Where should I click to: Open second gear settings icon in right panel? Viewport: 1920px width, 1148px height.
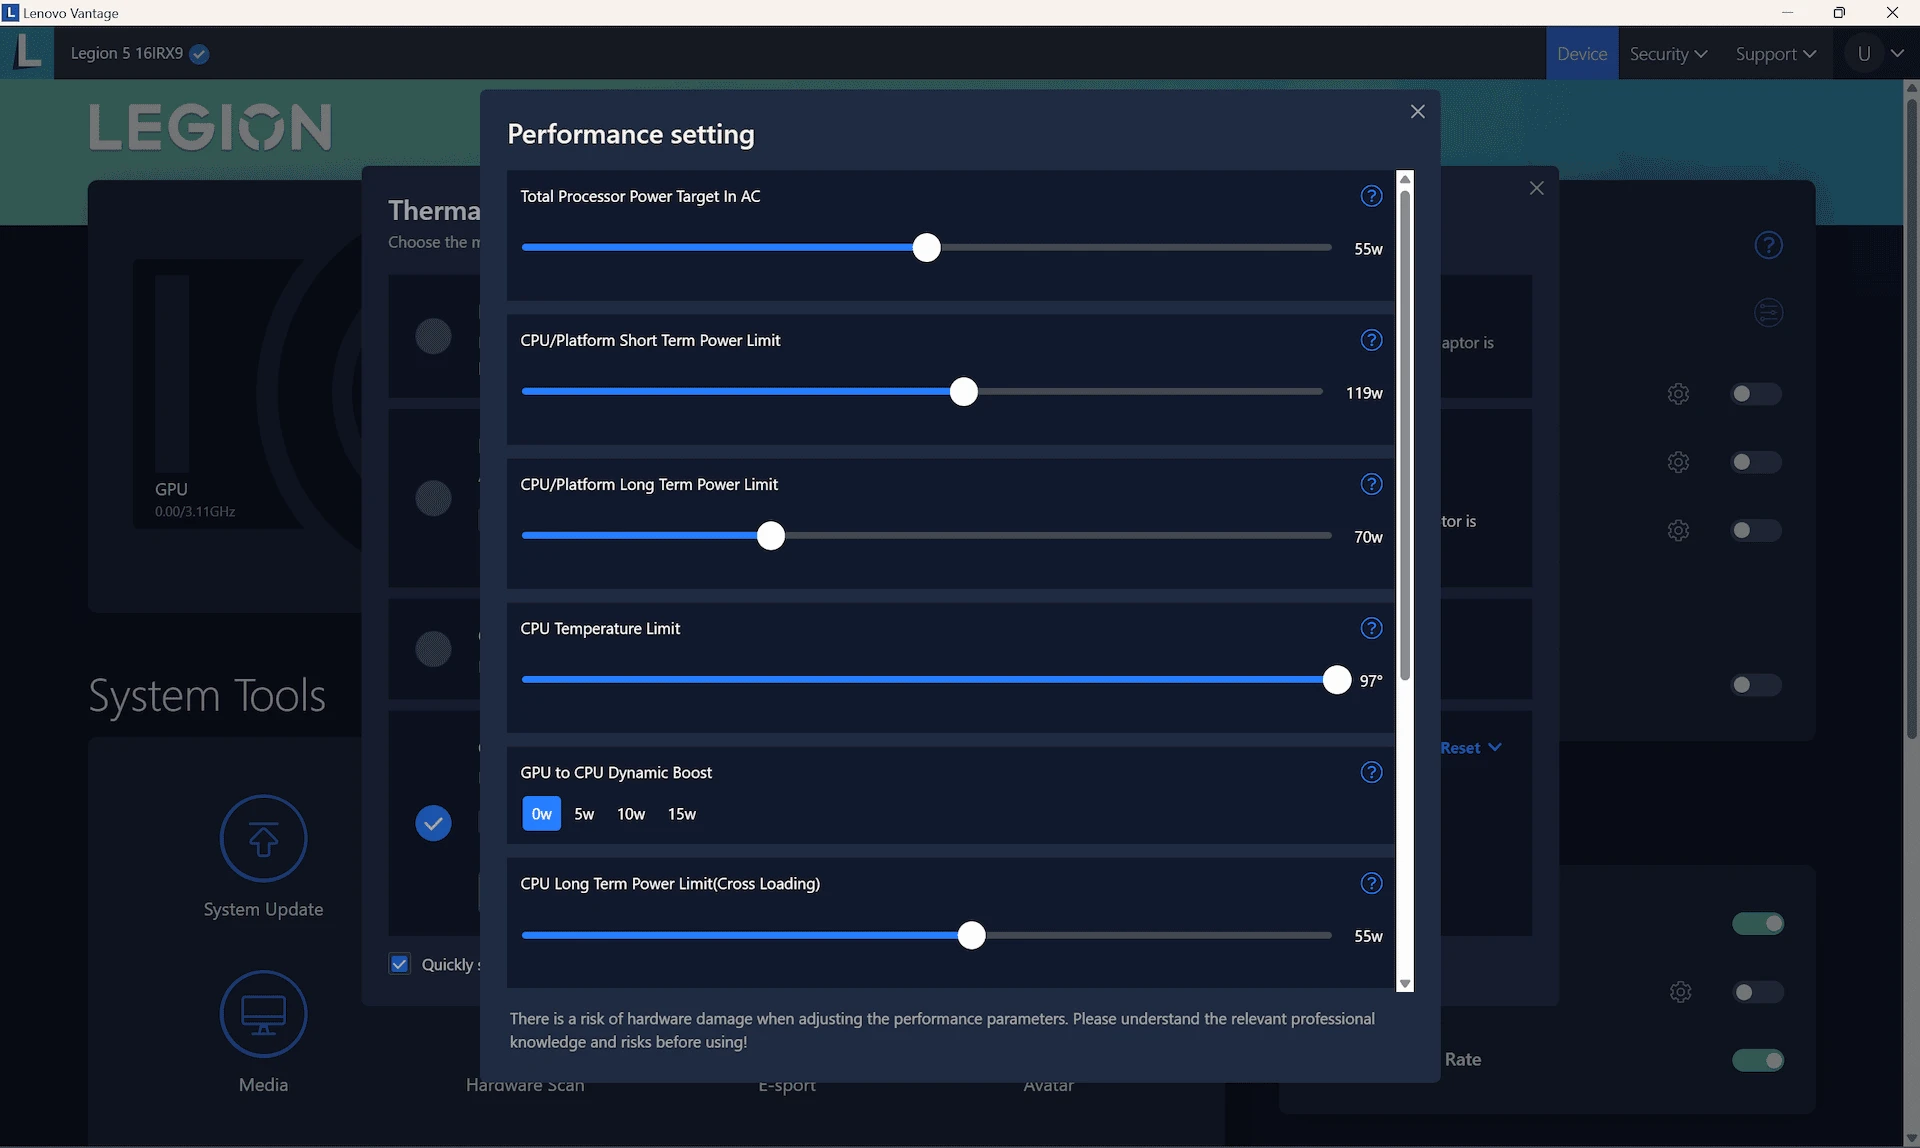coord(1678,462)
